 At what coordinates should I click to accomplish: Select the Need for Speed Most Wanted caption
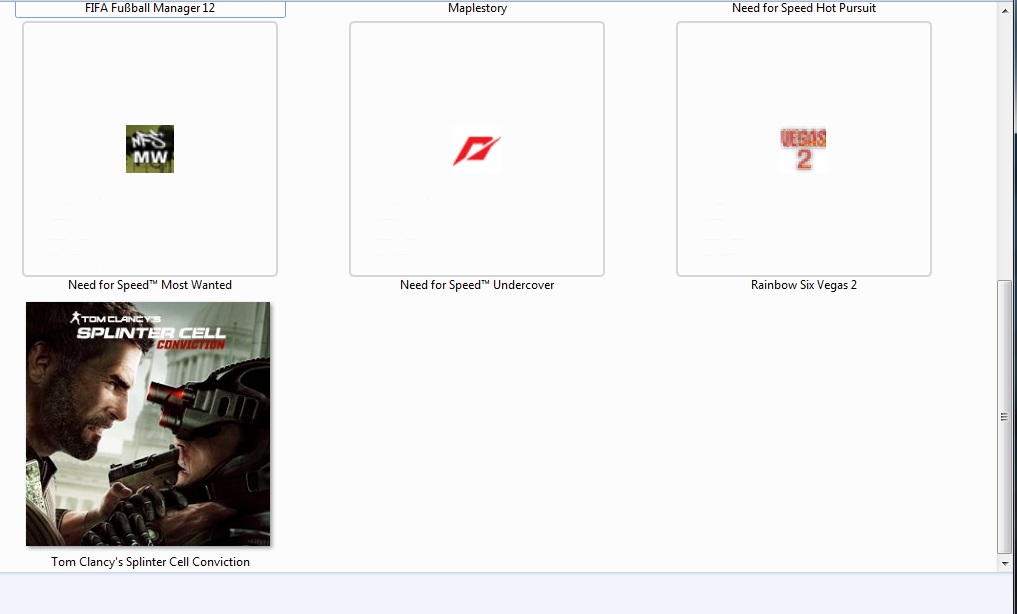(x=150, y=285)
